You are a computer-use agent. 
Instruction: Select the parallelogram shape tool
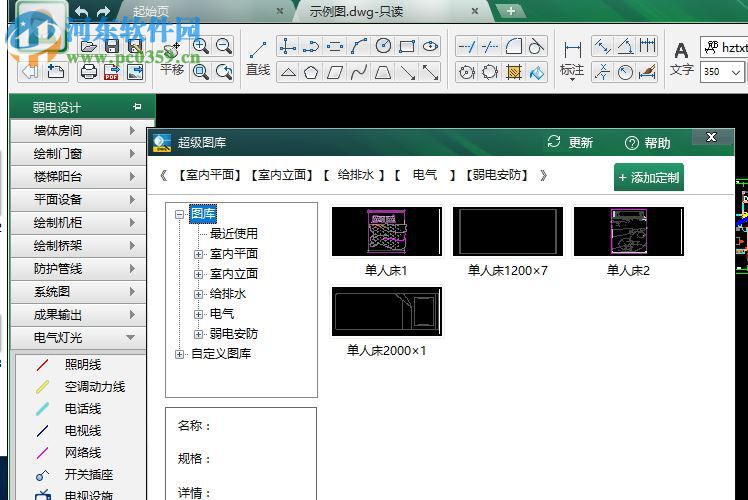click(335, 73)
